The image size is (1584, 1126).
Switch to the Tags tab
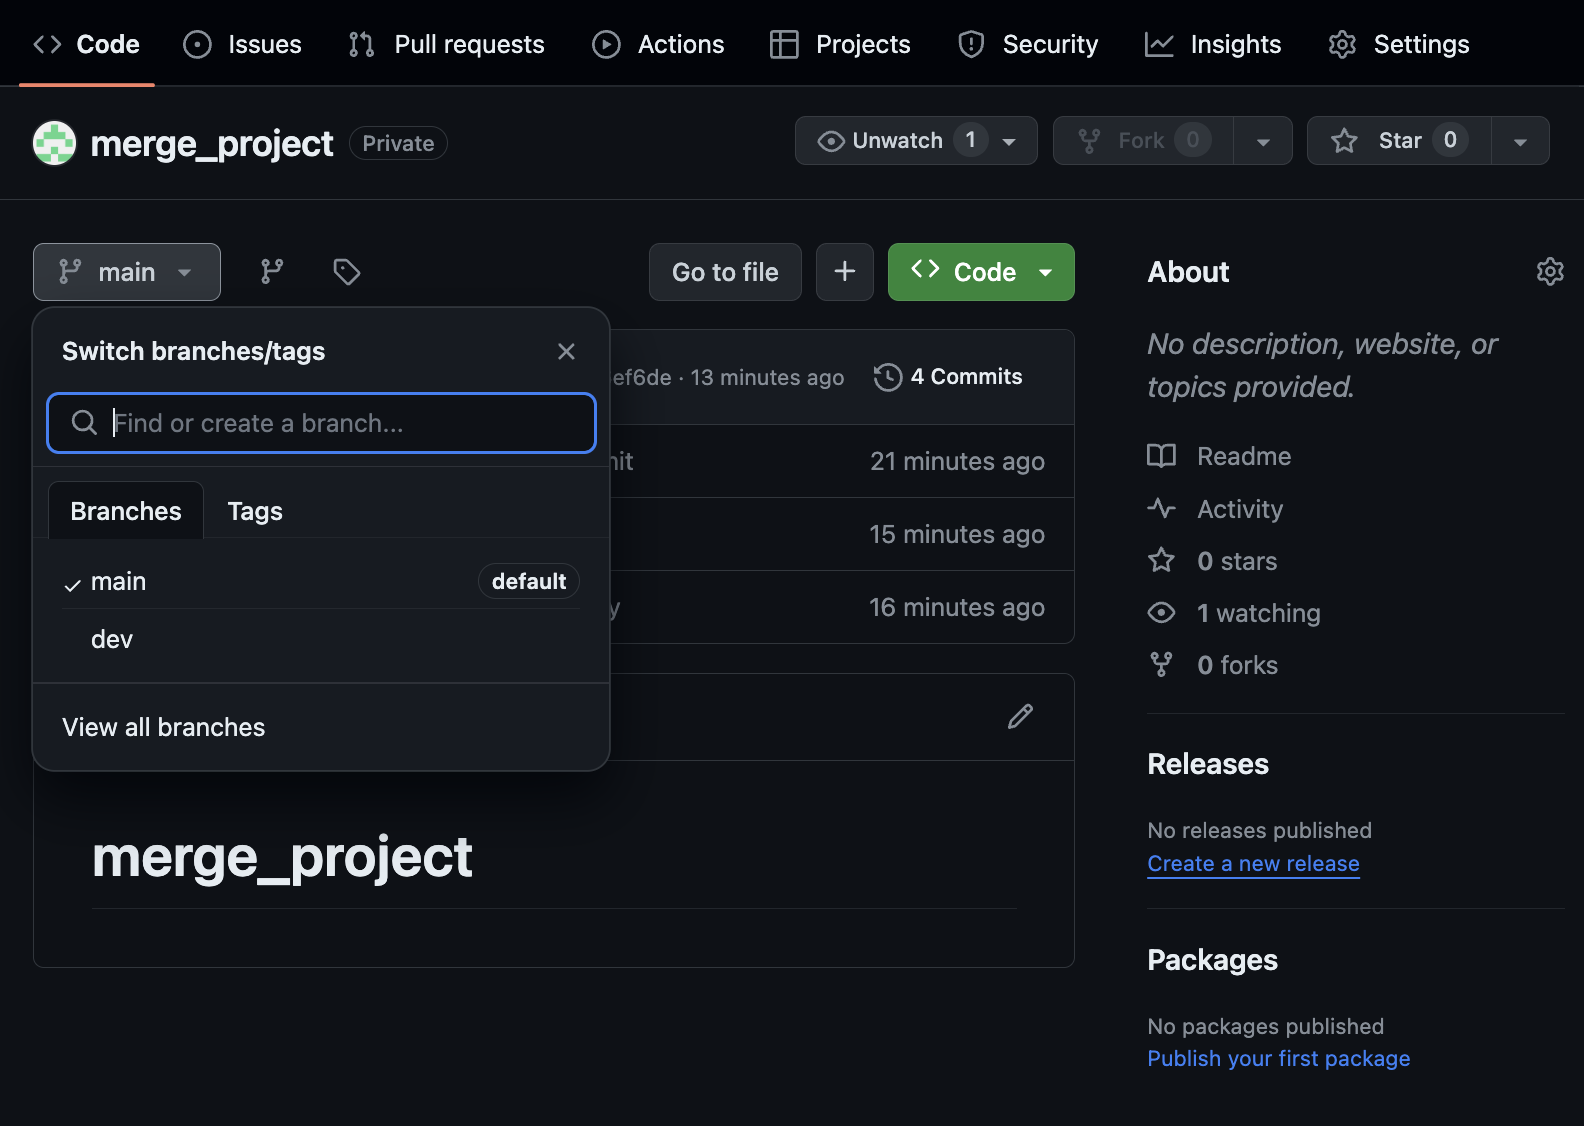tap(255, 511)
